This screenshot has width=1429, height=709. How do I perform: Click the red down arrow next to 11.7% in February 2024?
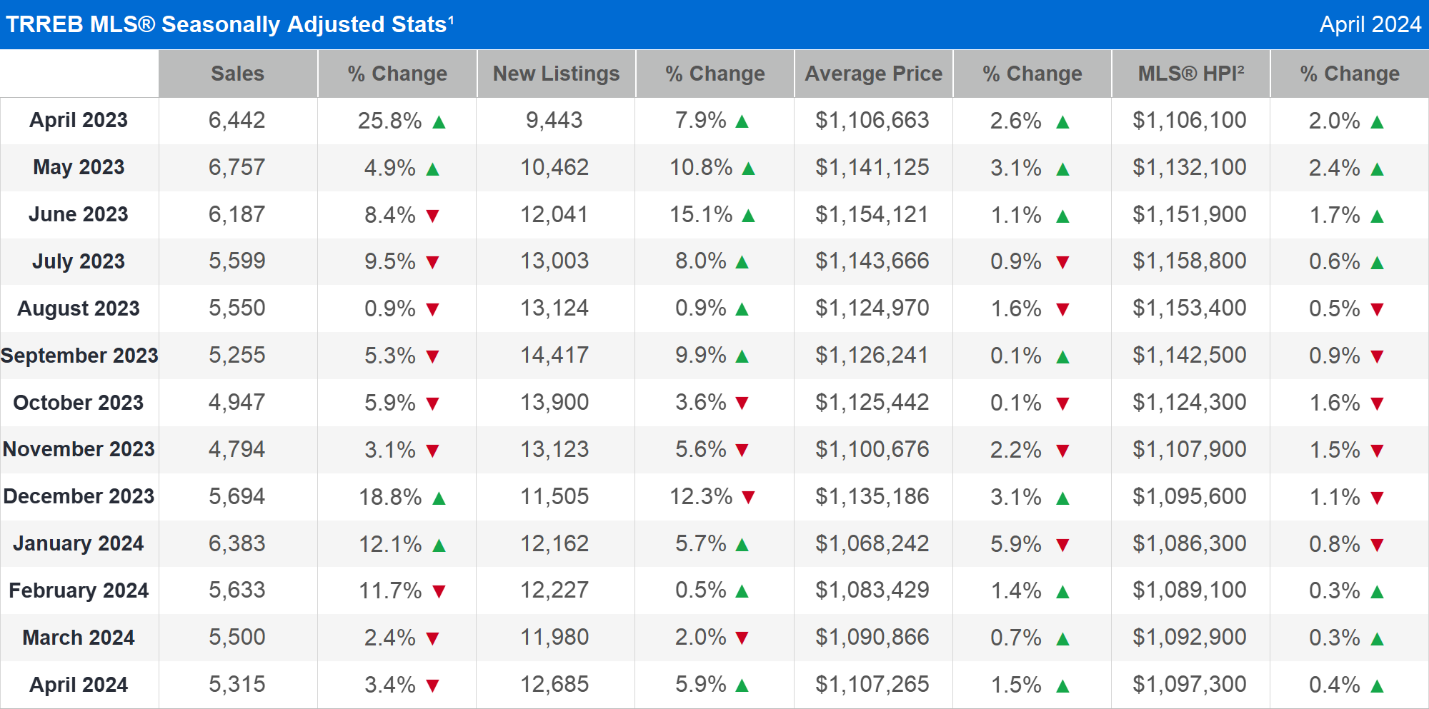point(439,592)
